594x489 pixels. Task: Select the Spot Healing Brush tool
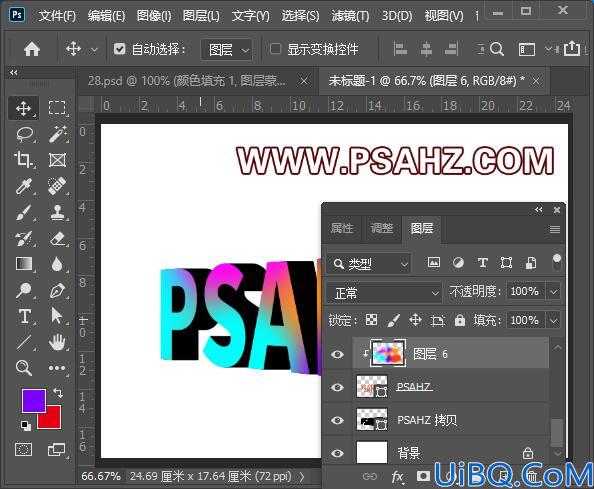57,186
